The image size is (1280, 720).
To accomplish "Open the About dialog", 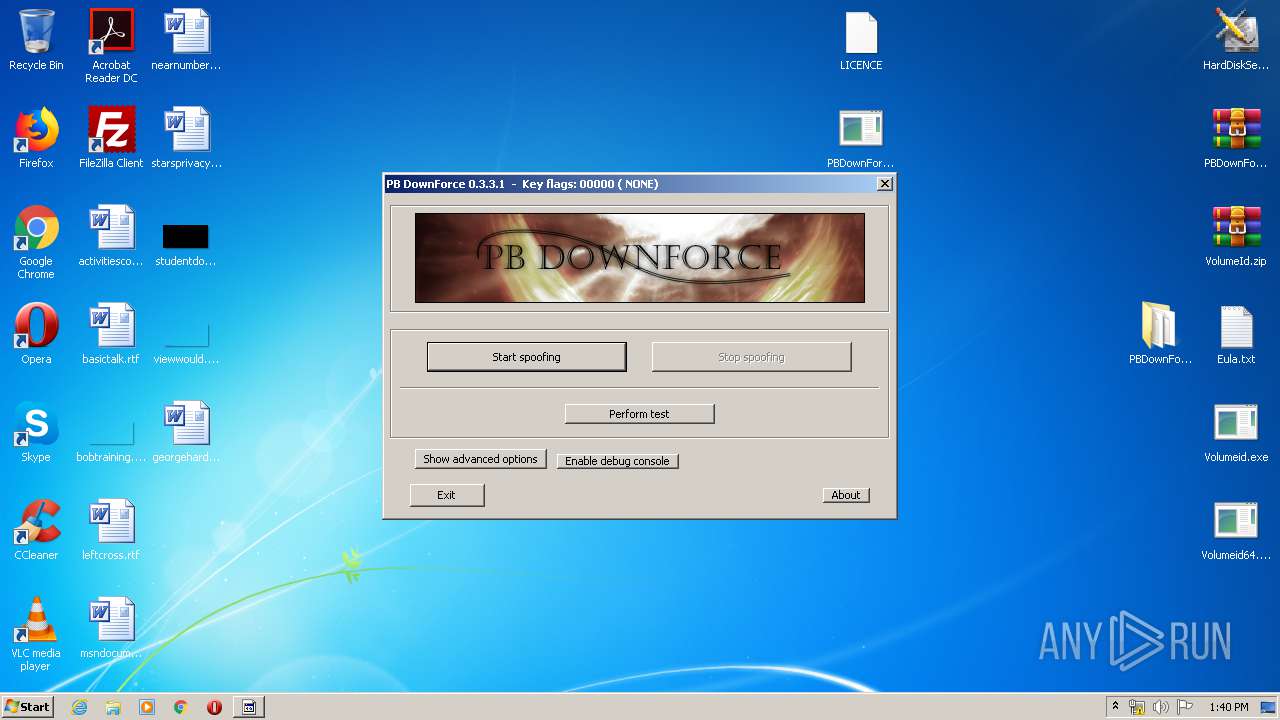I will 845,495.
